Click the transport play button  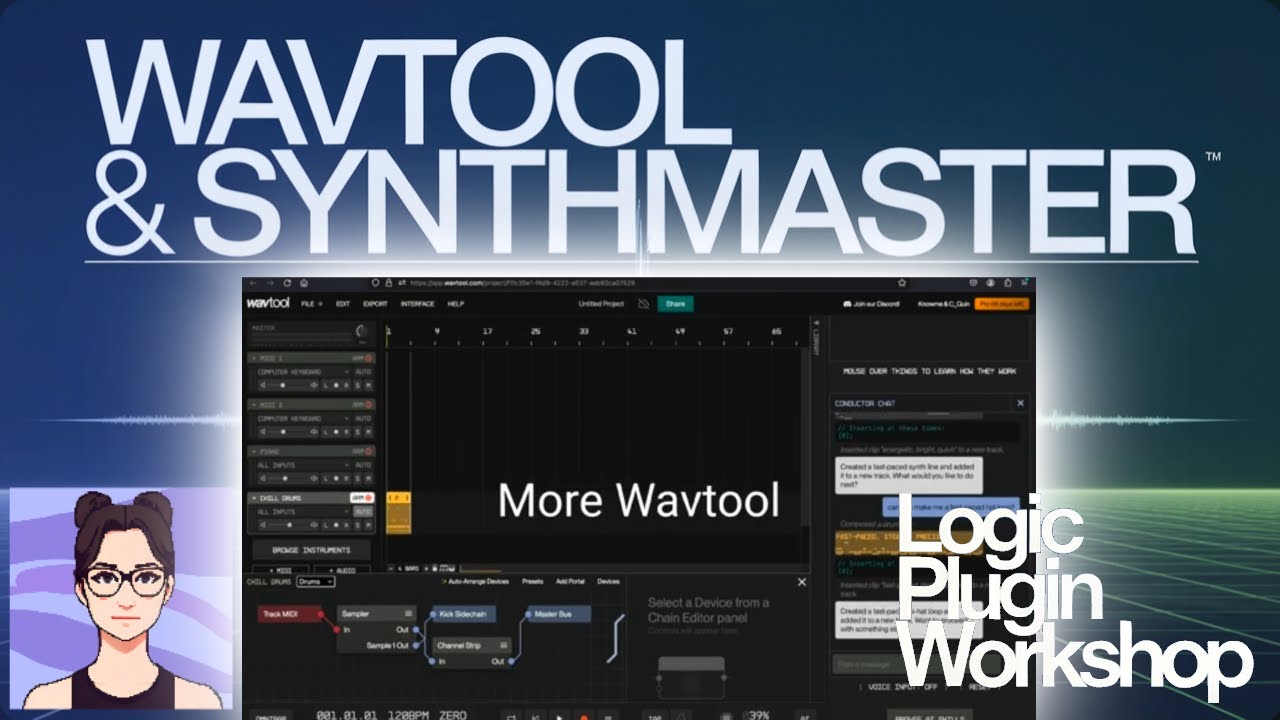[x=560, y=714]
